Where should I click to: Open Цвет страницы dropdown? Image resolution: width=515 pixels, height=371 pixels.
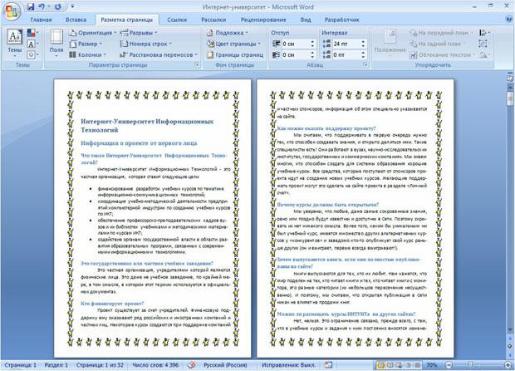pyautogui.click(x=233, y=44)
